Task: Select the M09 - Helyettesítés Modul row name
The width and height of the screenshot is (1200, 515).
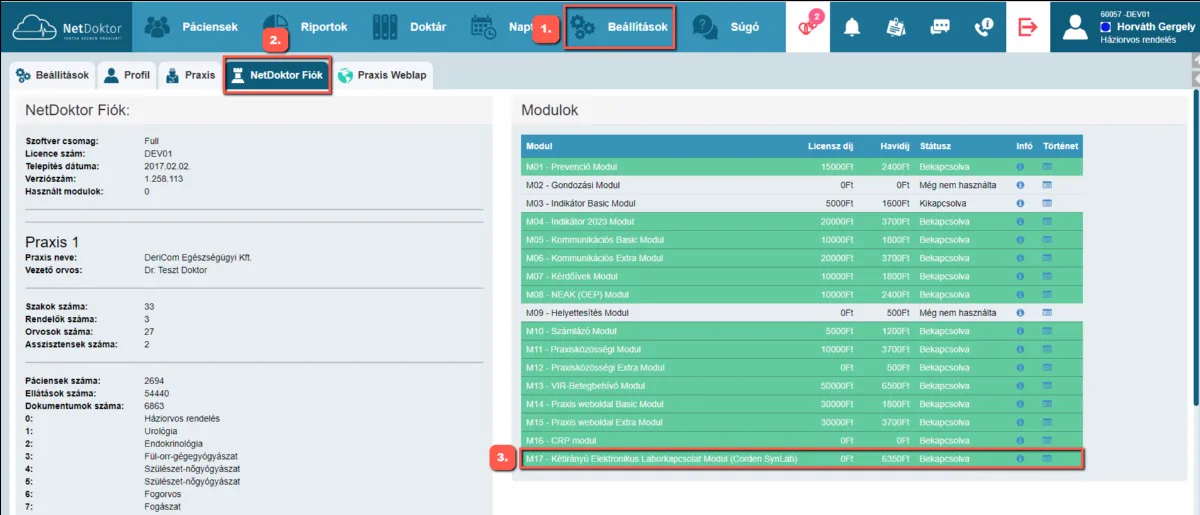Action: click(577, 313)
